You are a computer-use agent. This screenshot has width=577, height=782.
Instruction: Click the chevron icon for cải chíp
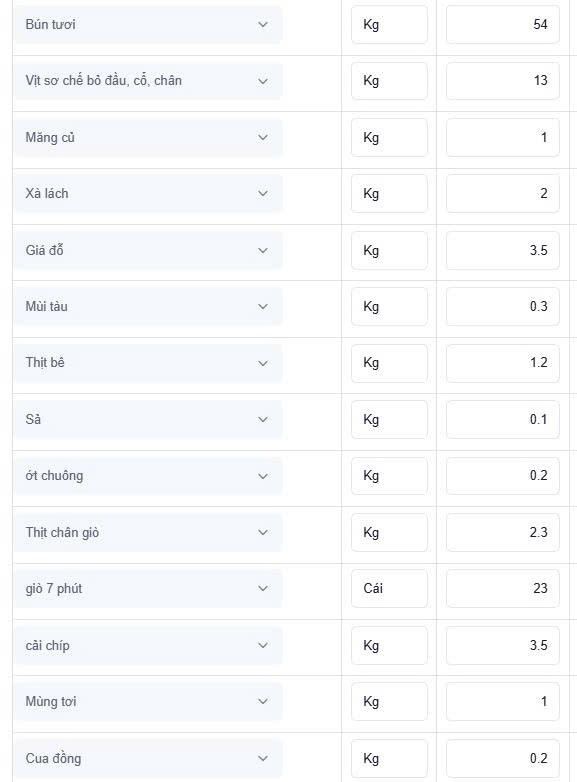pos(263,645)
